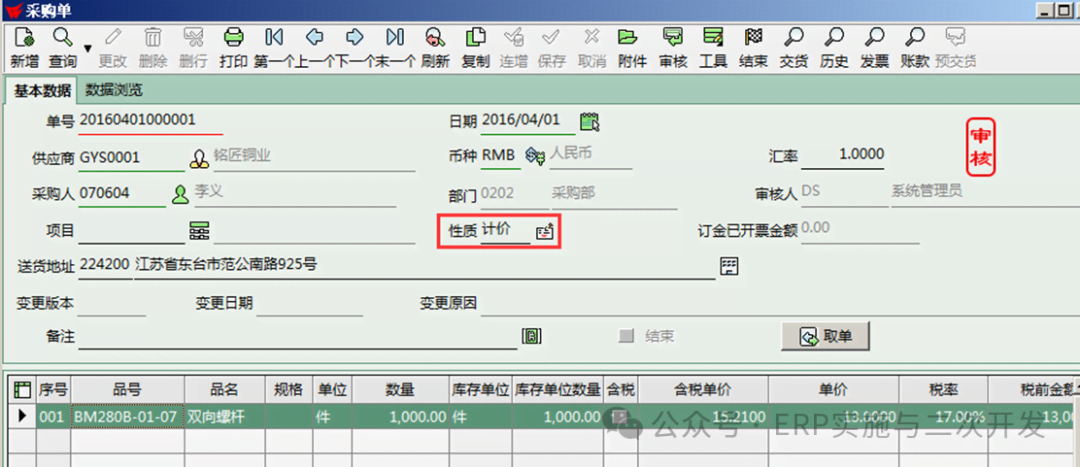The image size is (1080, 467).
Task: Open the supplier lookup next to GYS0001
Action: (199, 158)
